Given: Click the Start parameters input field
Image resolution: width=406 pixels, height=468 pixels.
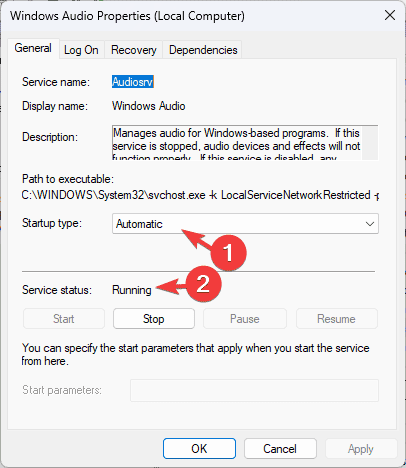Looking at the screenshot, I should pos(254,390).
